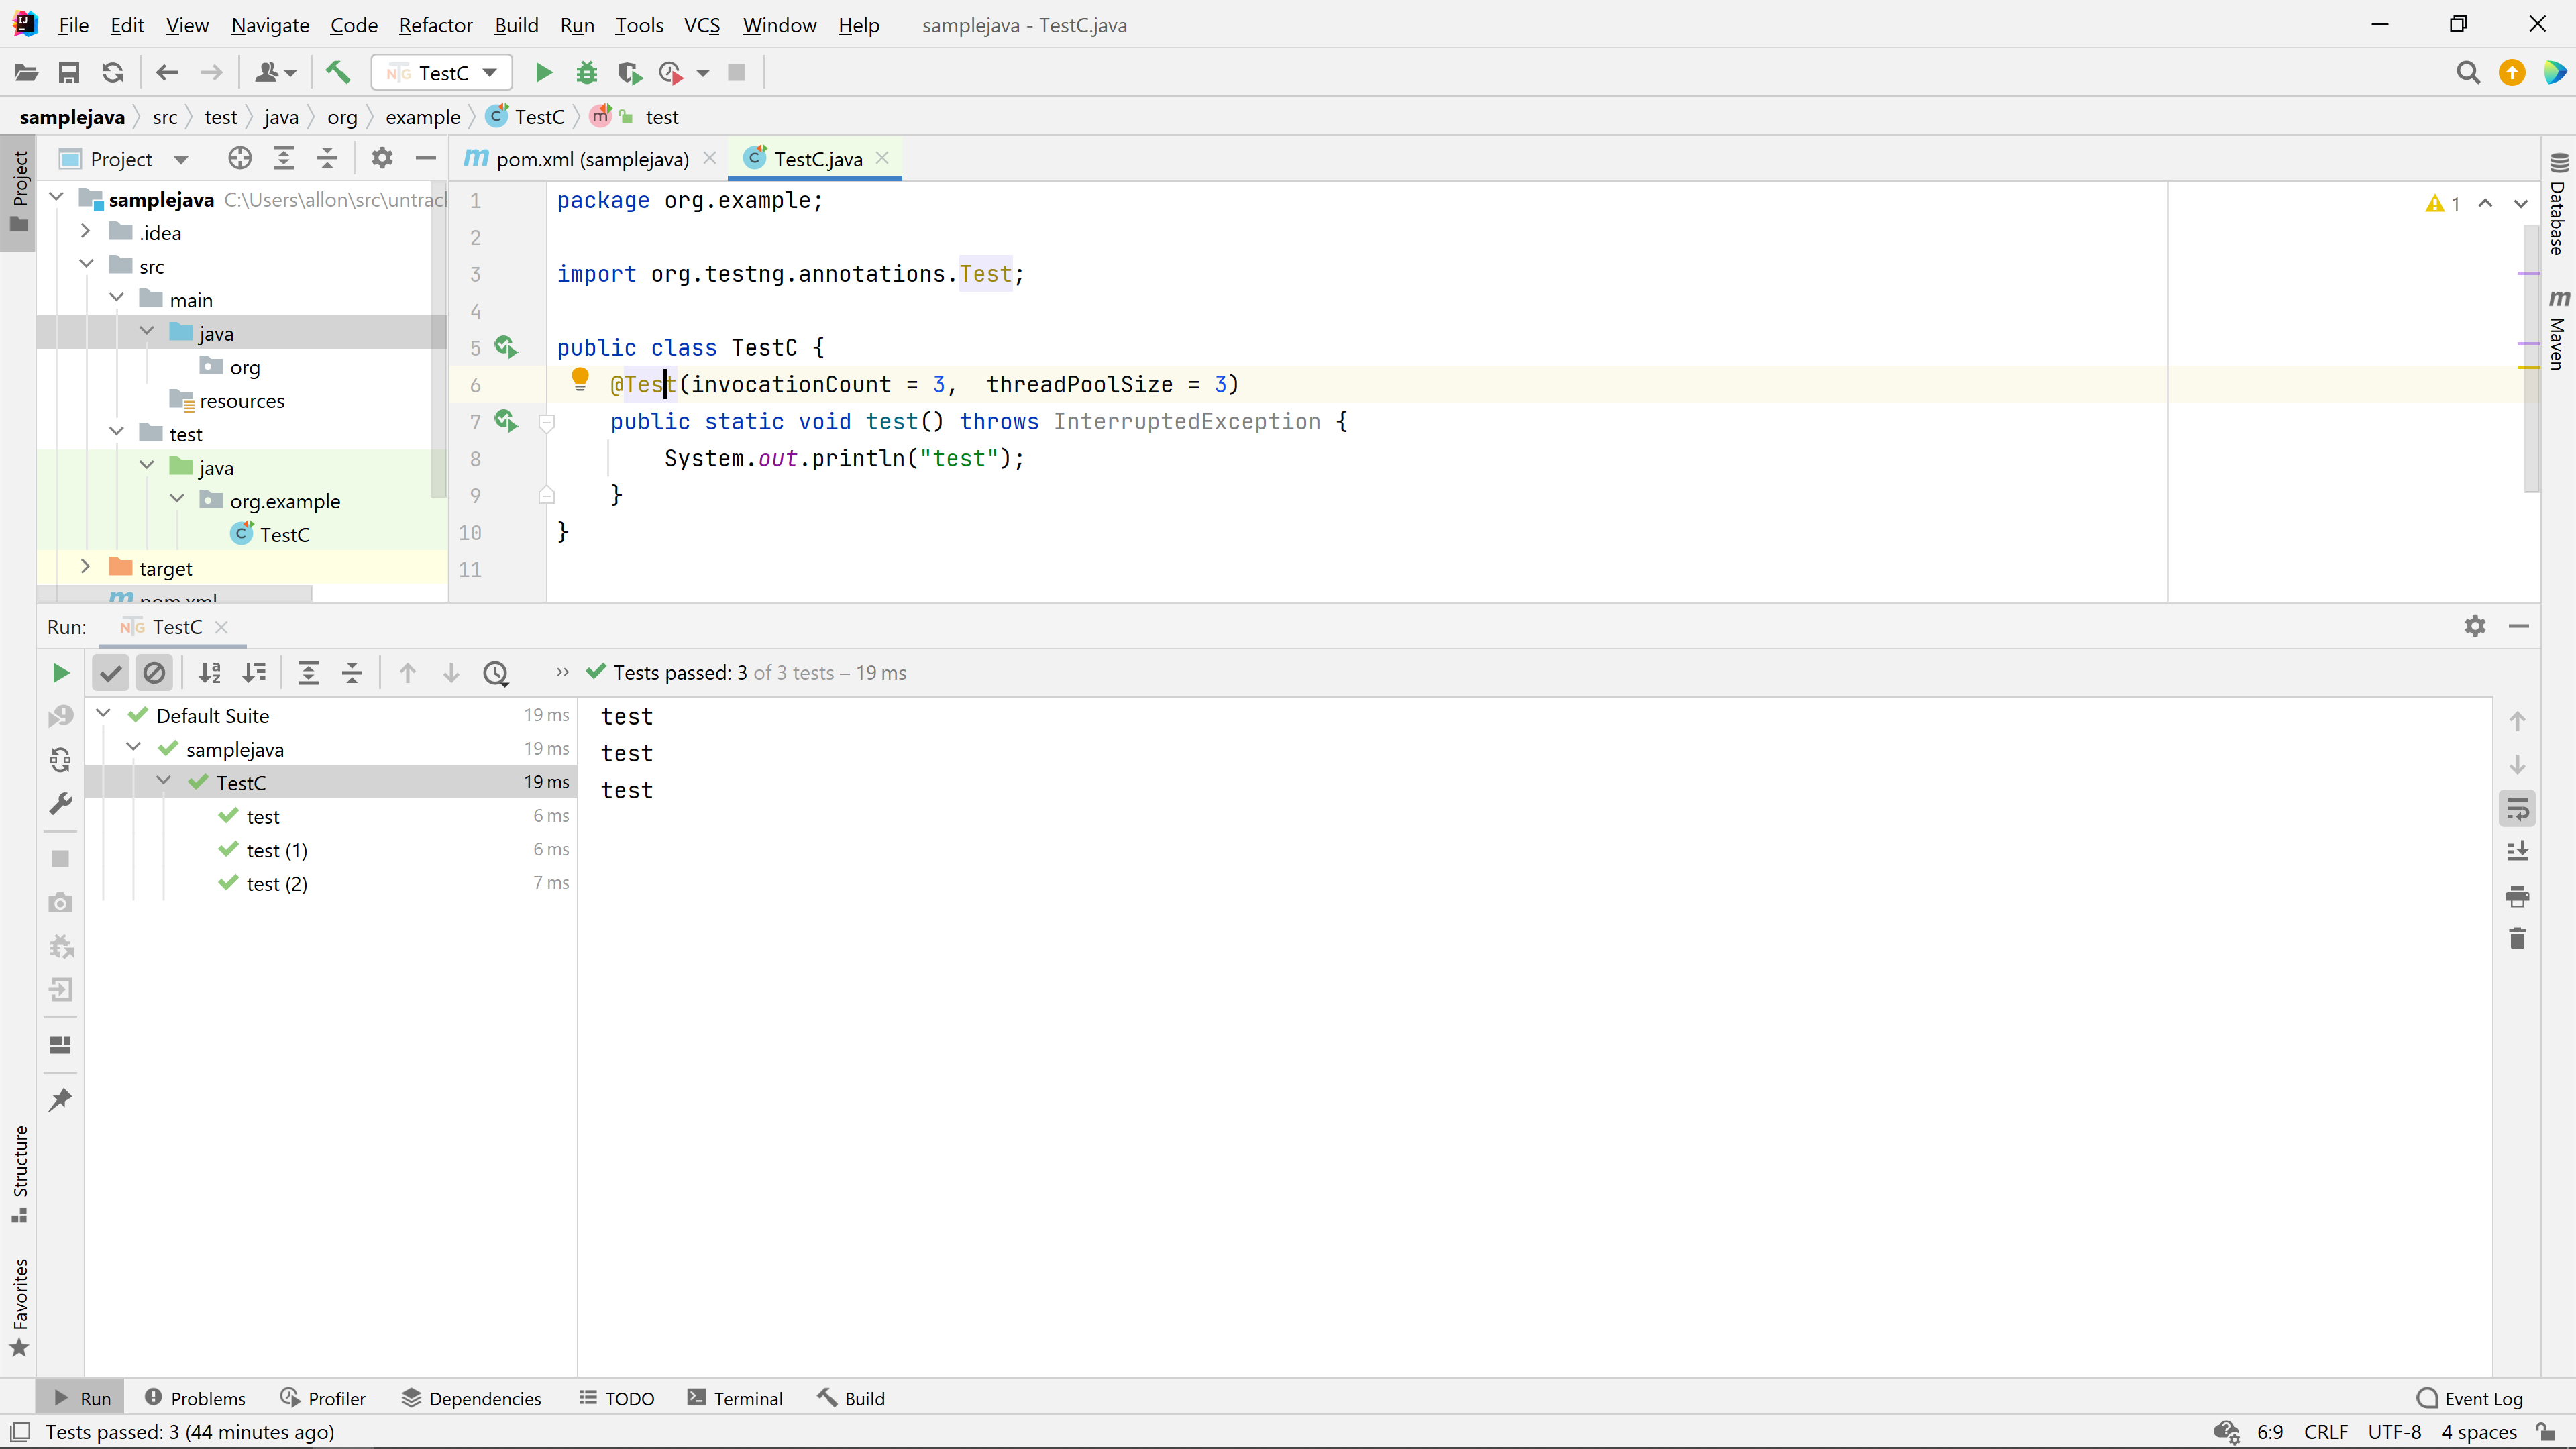This screenshot has height=1449, width=2576.
Task: Collapse the Default Suite node
Action: pos(104,715)
